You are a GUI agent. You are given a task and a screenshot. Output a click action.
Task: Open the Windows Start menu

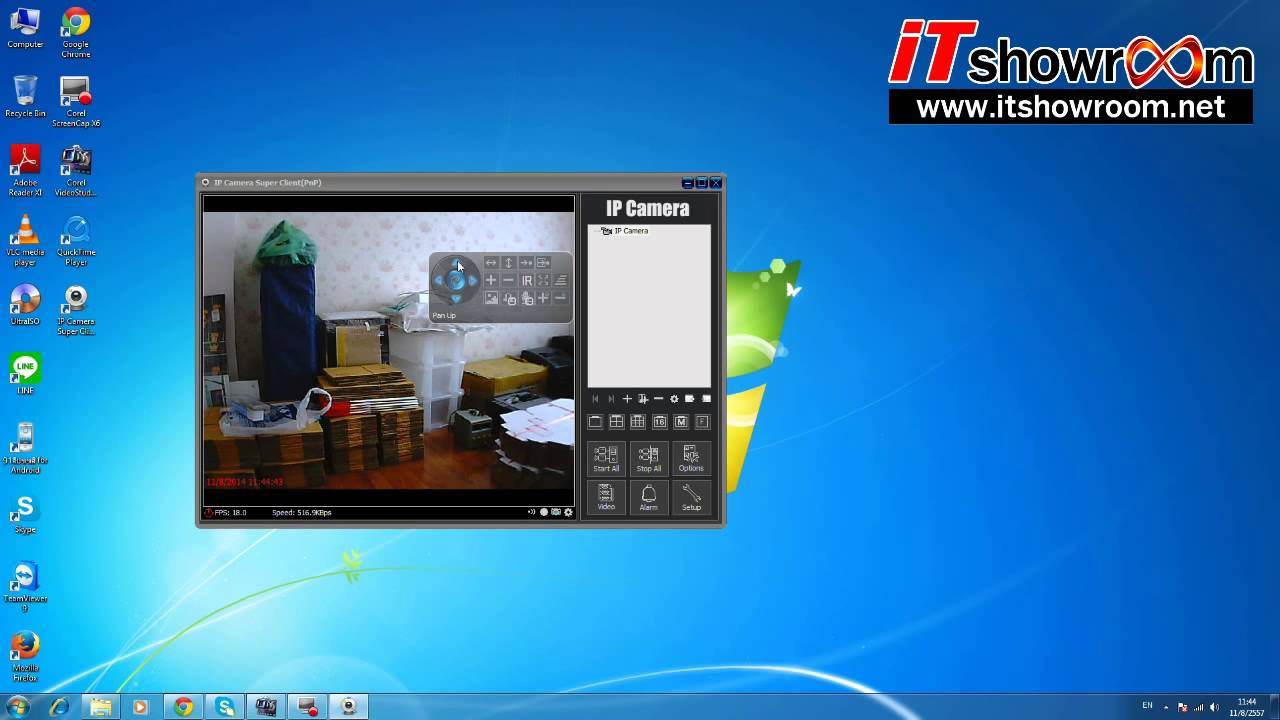click(17, 707)
